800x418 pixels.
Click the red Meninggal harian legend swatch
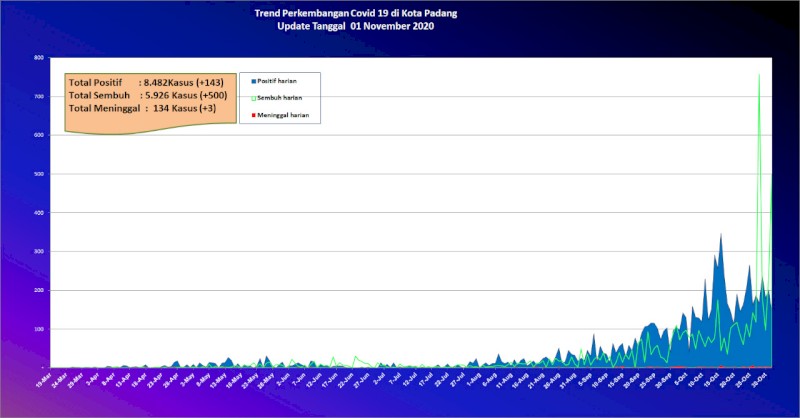pyautogui.click(x=253, y=115)
